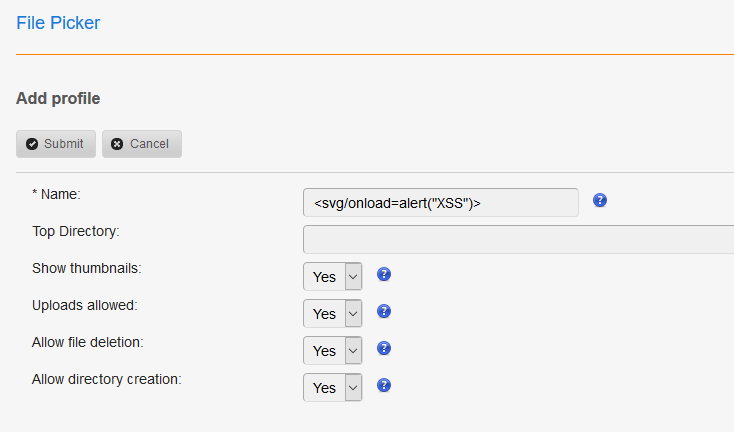Click the Allow file deletion Yes value
Viewport: 734px width, 432px height.
(324, 351)
